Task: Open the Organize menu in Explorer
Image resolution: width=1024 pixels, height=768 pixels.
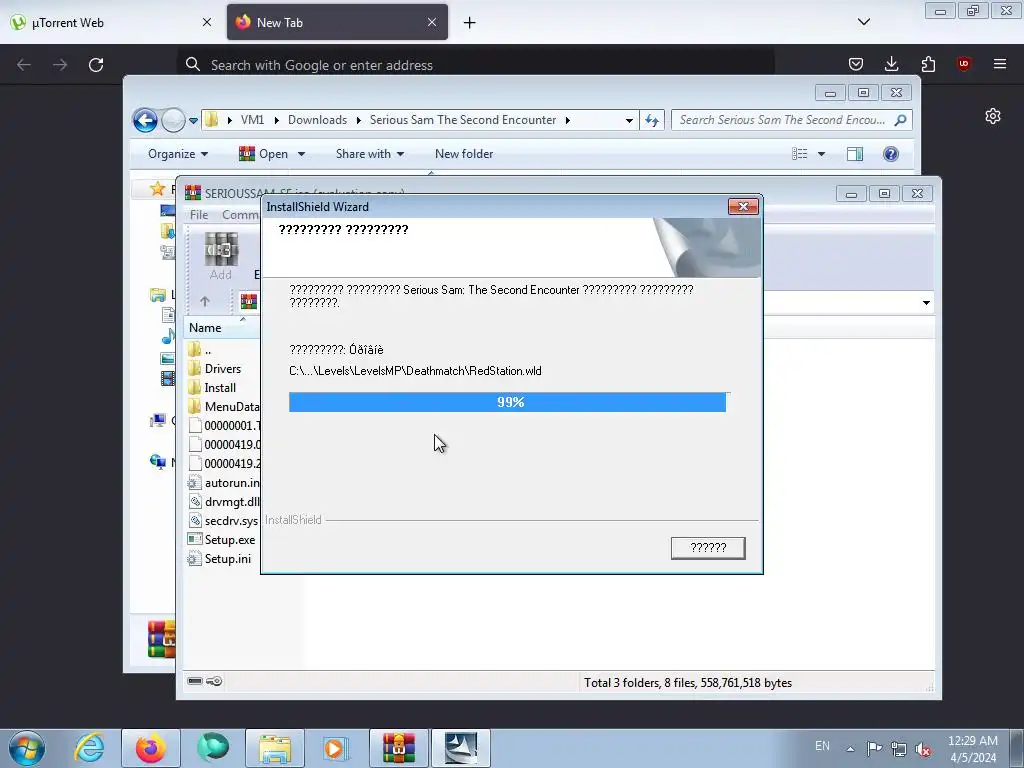Action: click(x=178, y=154)
